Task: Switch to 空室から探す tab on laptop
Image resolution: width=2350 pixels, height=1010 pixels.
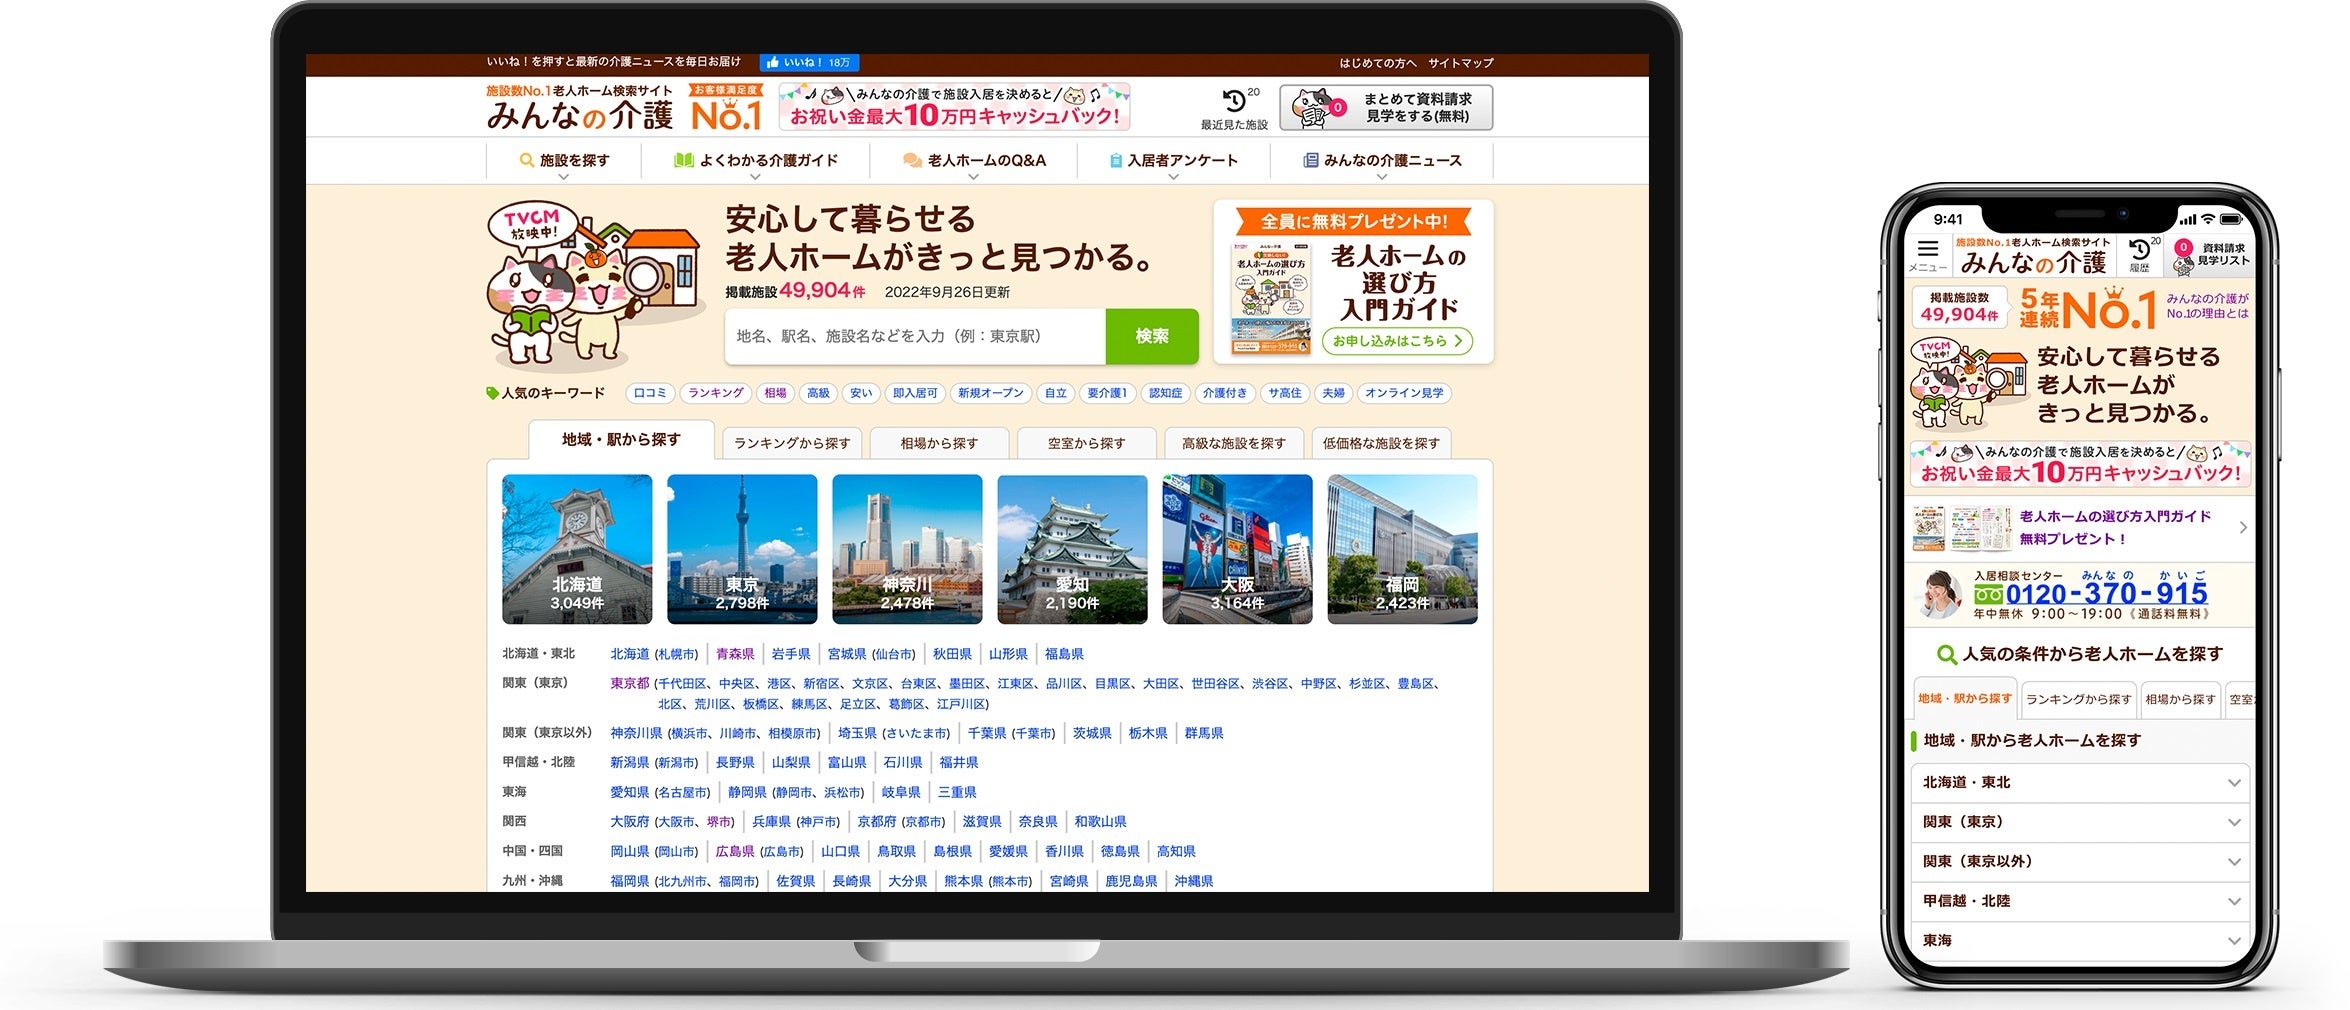Action: coord(1087,443)
